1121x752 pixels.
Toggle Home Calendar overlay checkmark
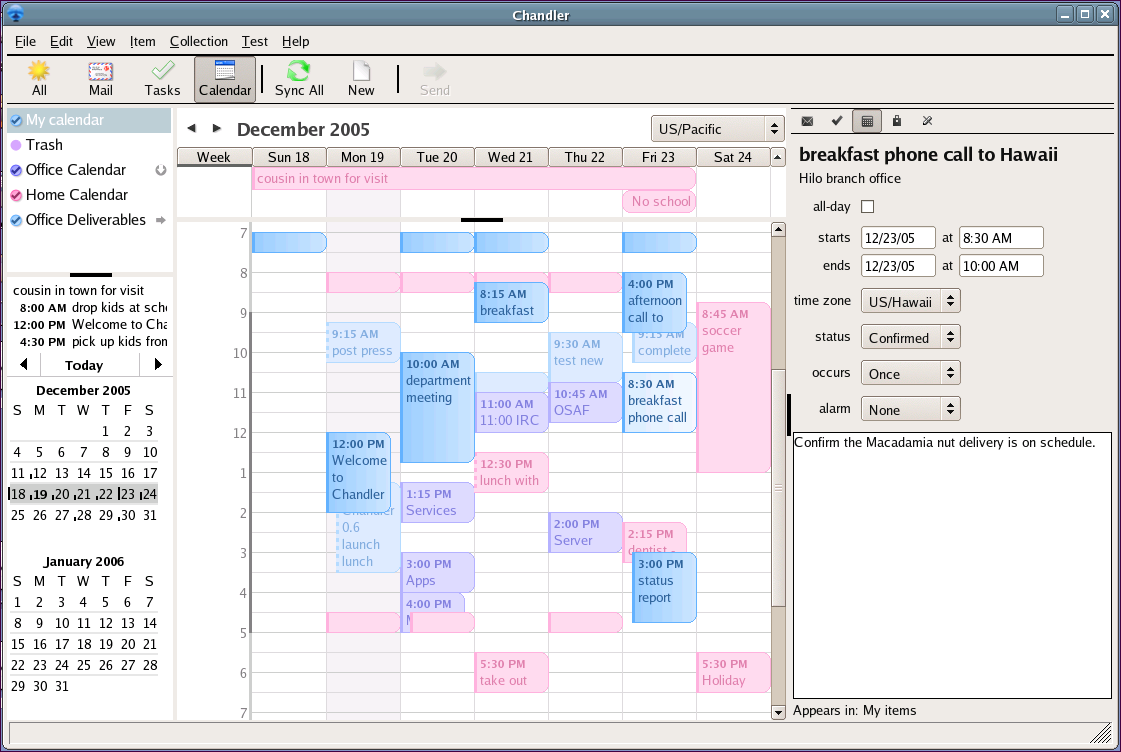(x=16, y=195)
